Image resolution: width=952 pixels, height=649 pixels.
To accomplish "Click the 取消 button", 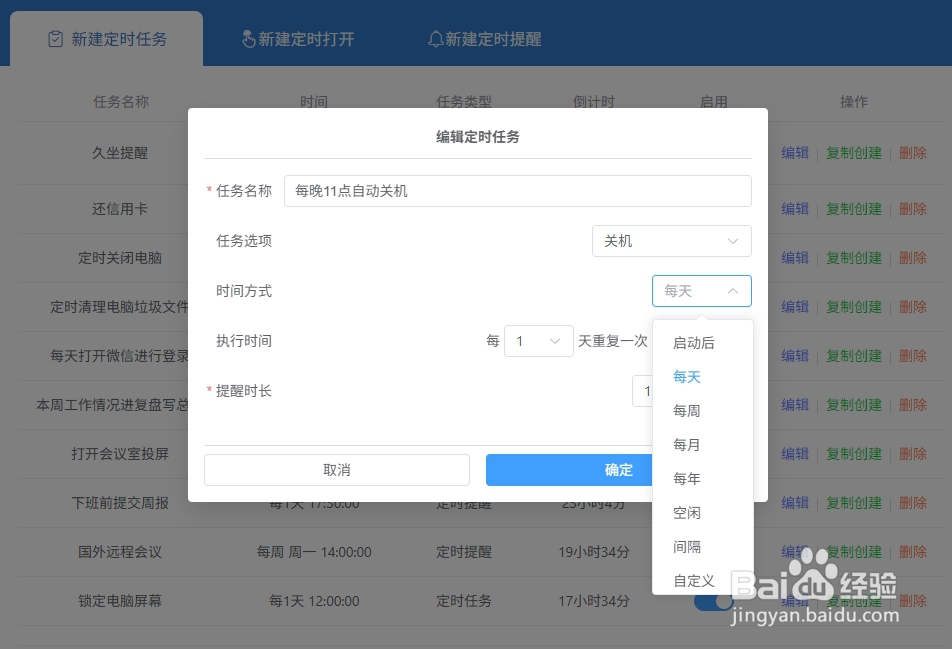I will click(337, 470).
